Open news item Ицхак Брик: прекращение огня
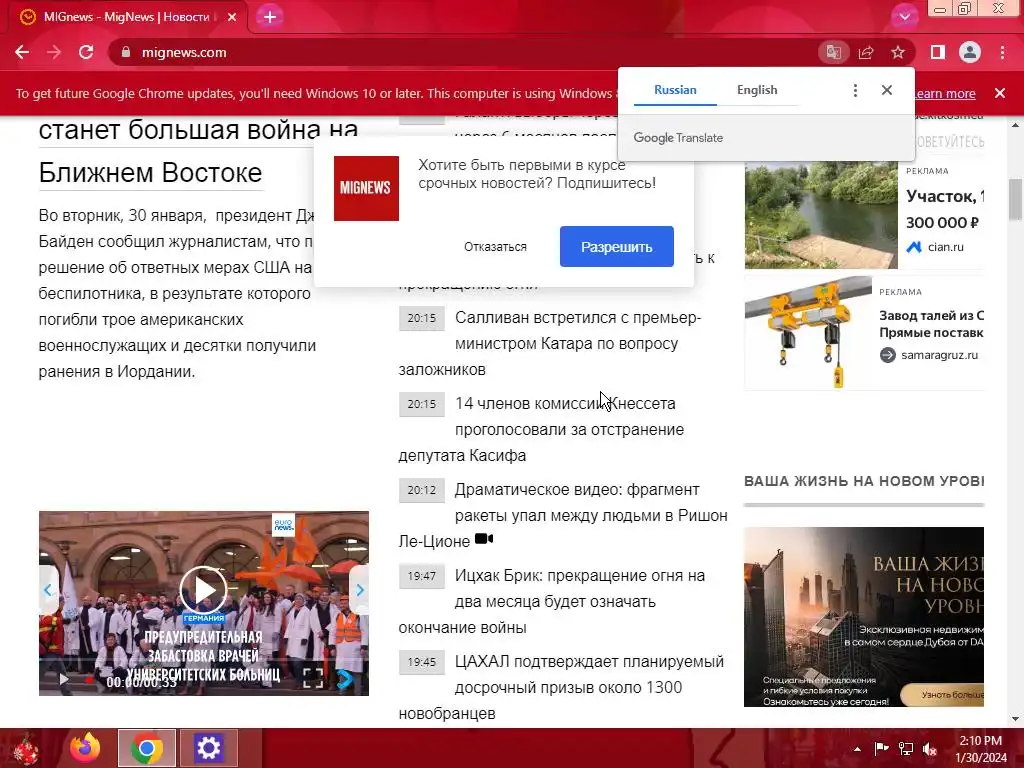 [552, 601]
